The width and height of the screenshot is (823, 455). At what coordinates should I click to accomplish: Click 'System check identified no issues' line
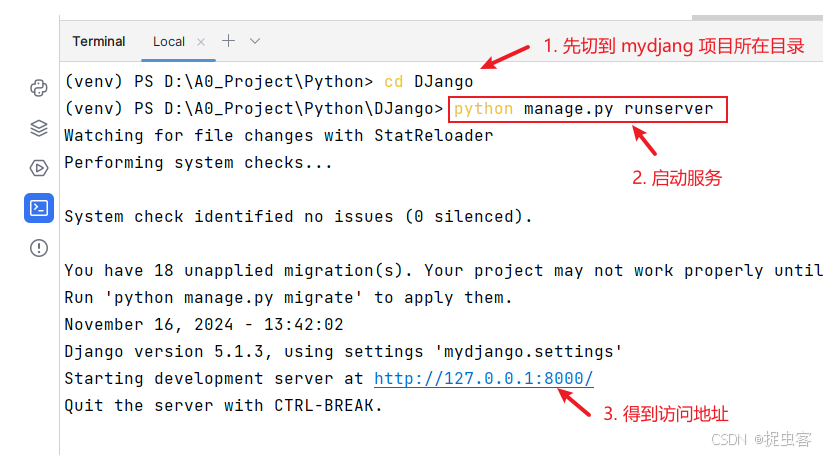pyautogui.click(x=298, y=217)
